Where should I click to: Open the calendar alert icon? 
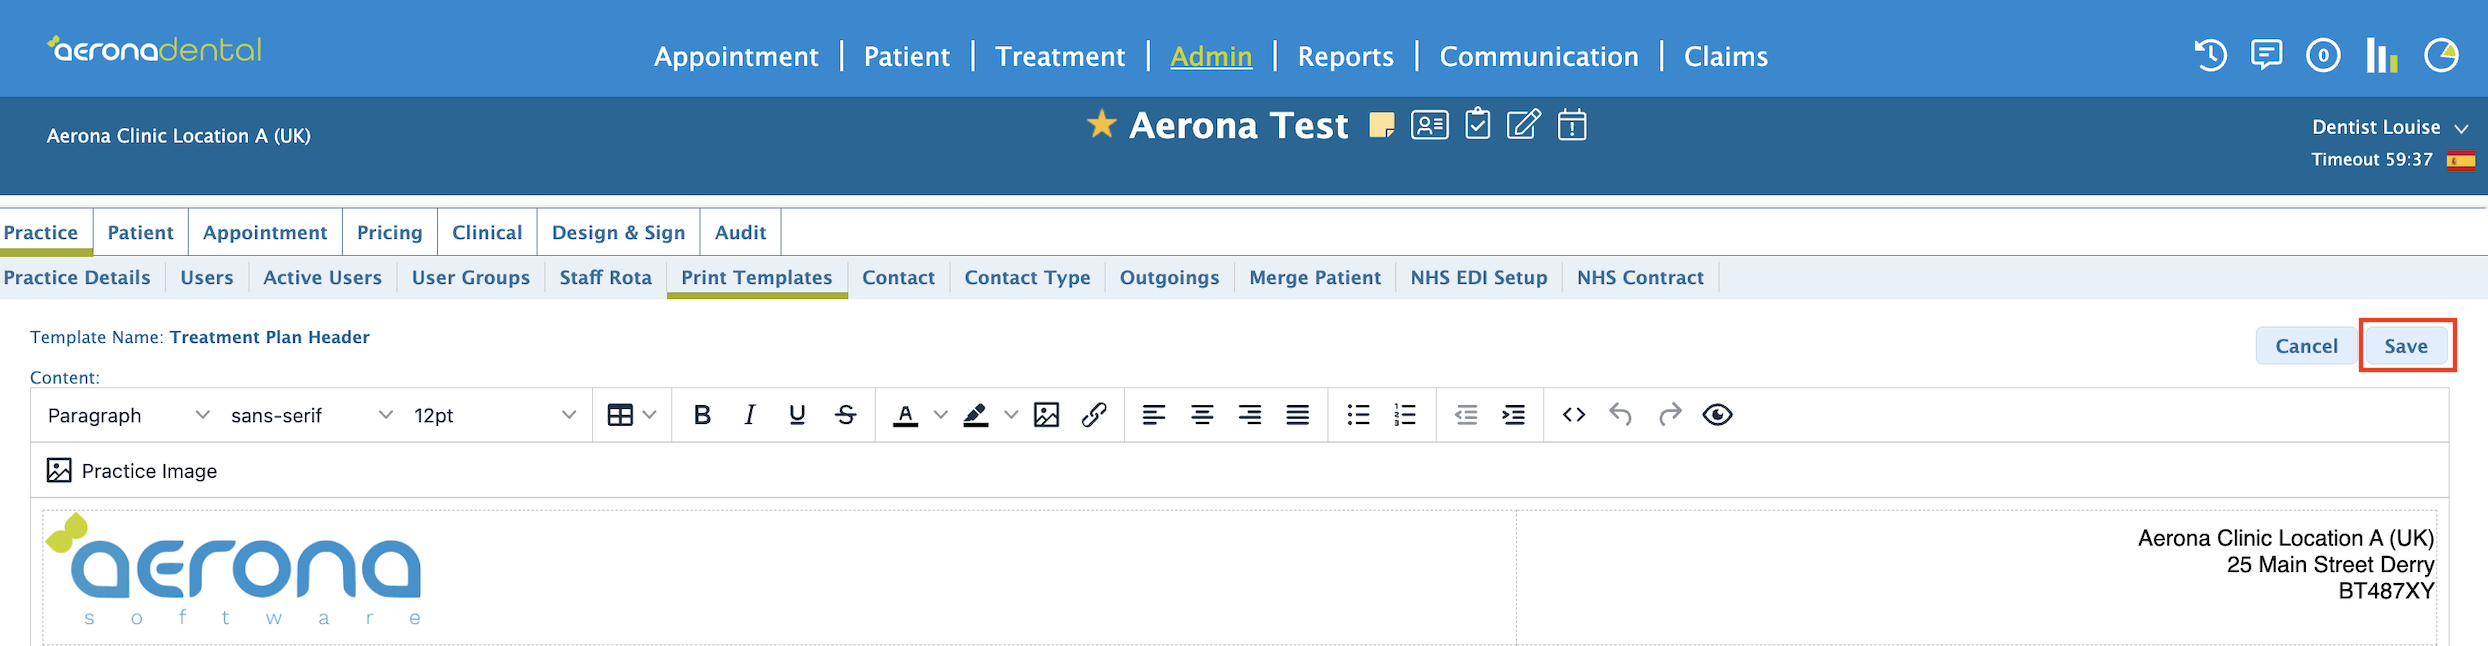coord(1572,124)
